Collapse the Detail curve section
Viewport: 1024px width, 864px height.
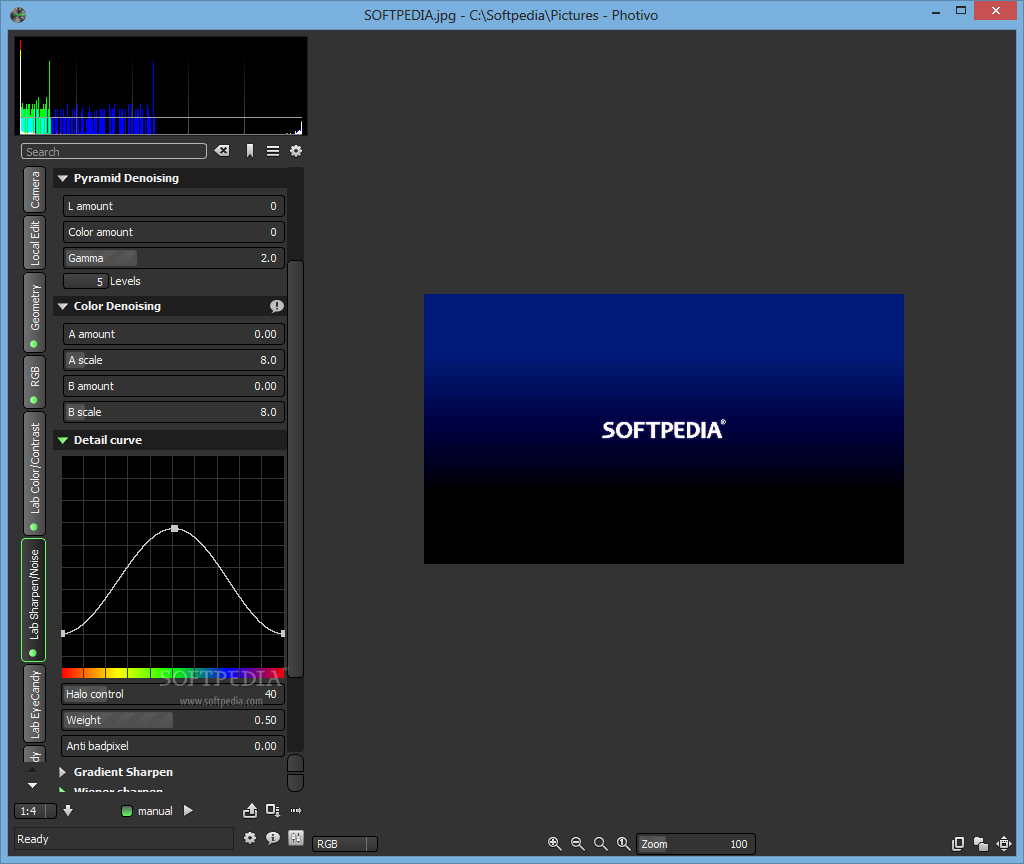63,440
